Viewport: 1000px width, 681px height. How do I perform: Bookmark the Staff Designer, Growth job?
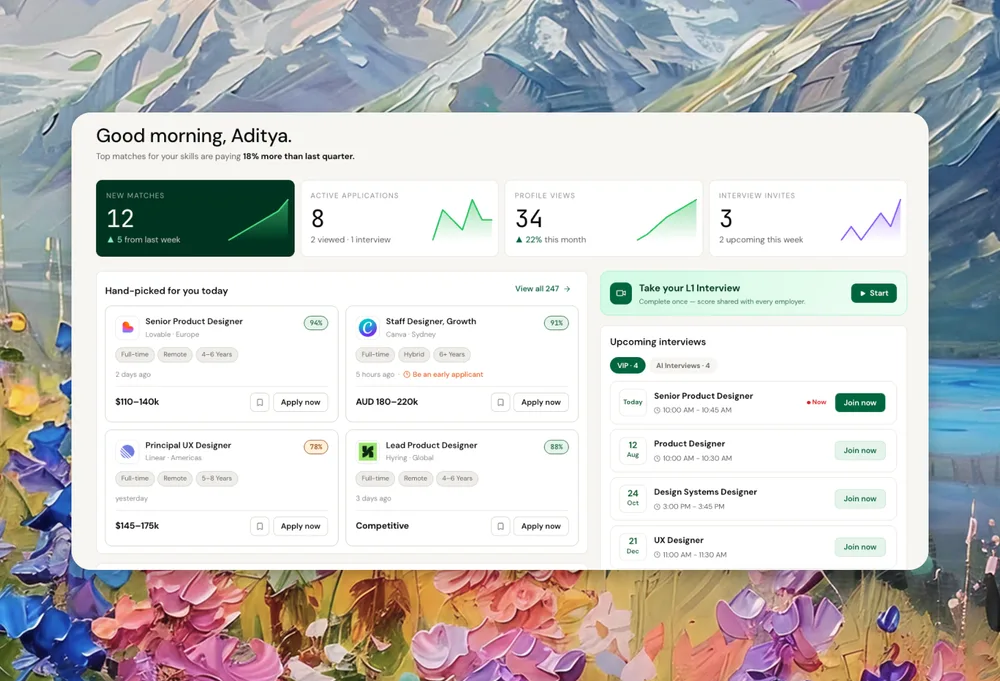pos(500,402)
